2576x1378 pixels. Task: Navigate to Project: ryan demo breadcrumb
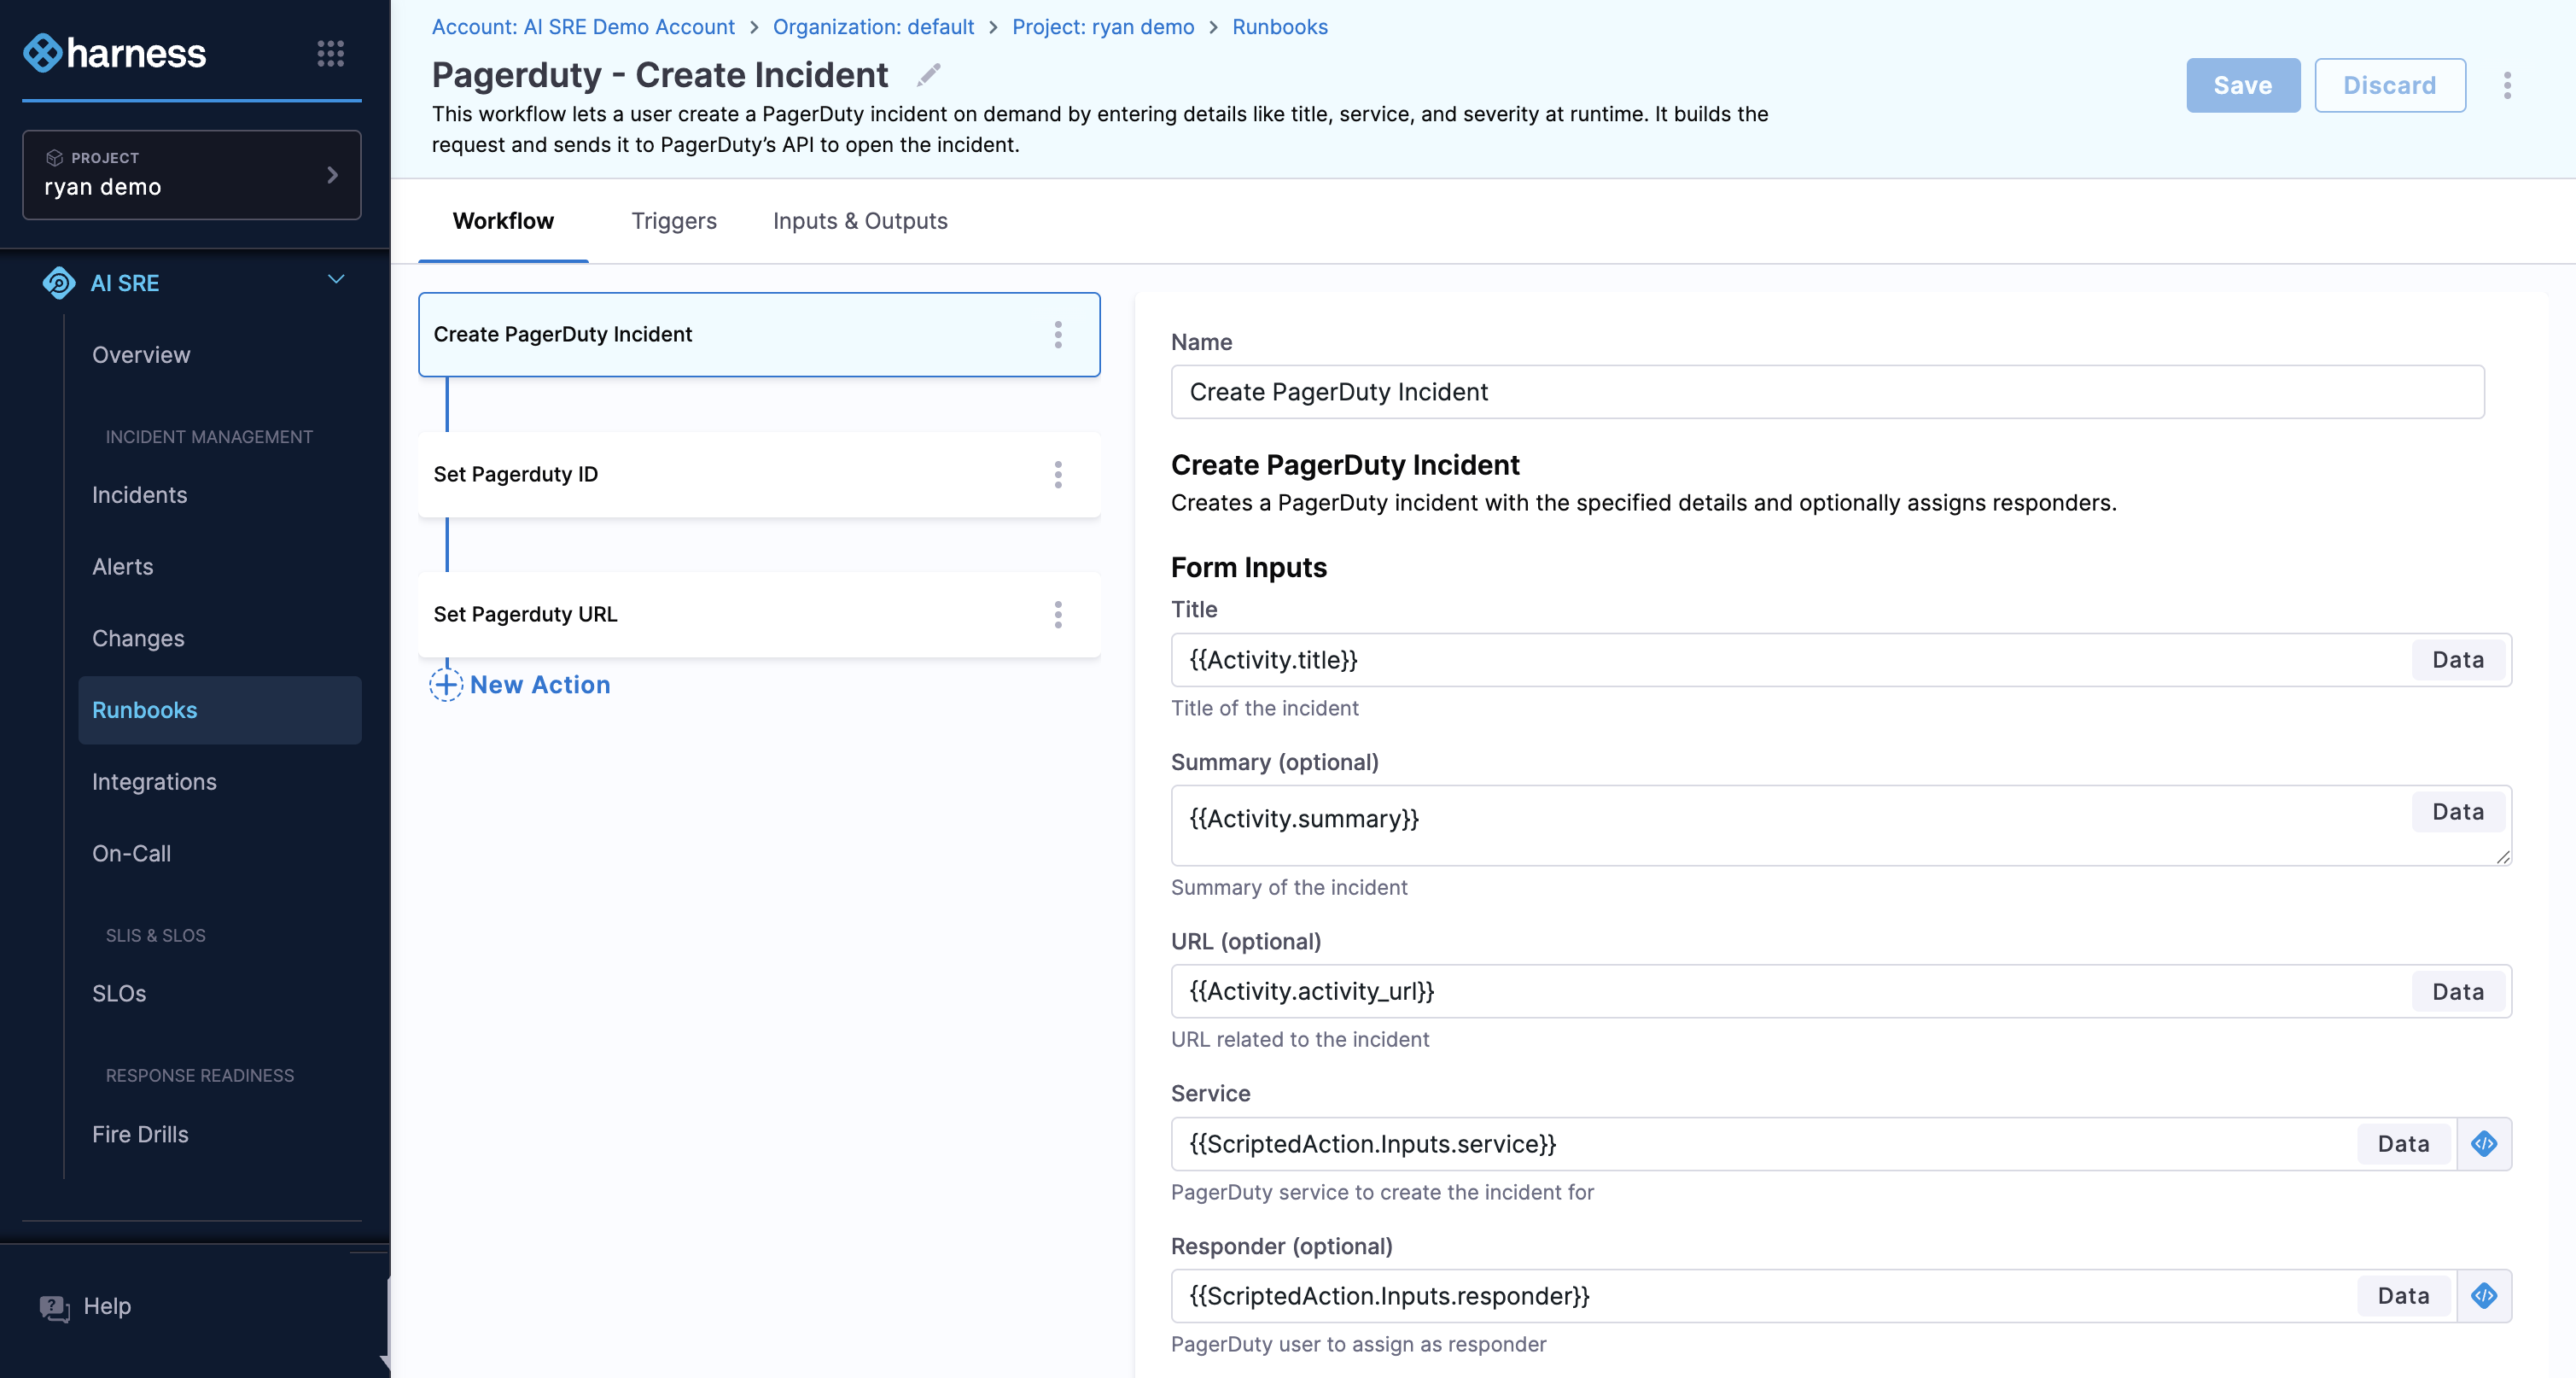[1103, 27]
